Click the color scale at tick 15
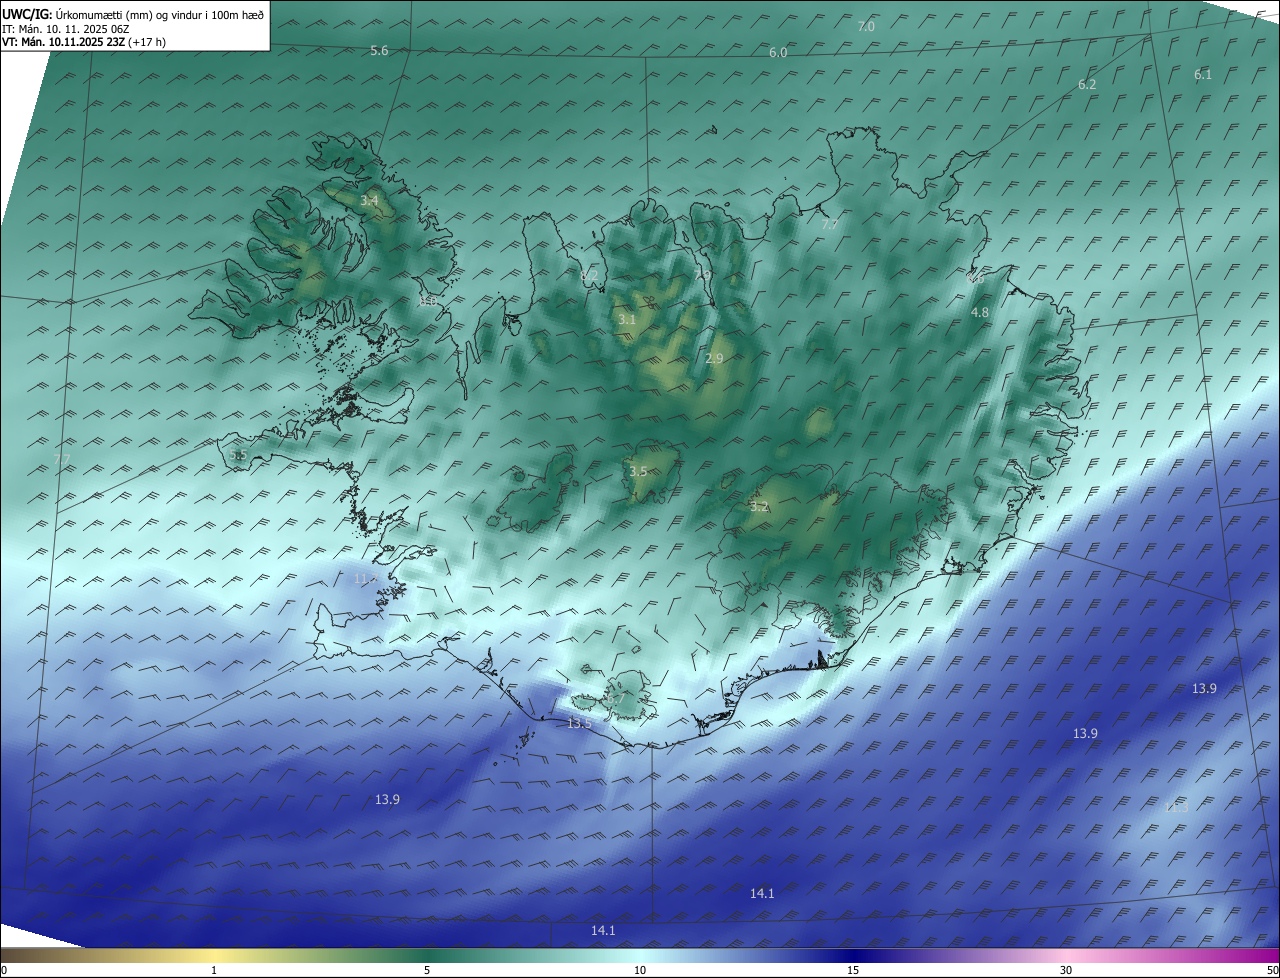 pyautogui.click(x=853, y=970)
